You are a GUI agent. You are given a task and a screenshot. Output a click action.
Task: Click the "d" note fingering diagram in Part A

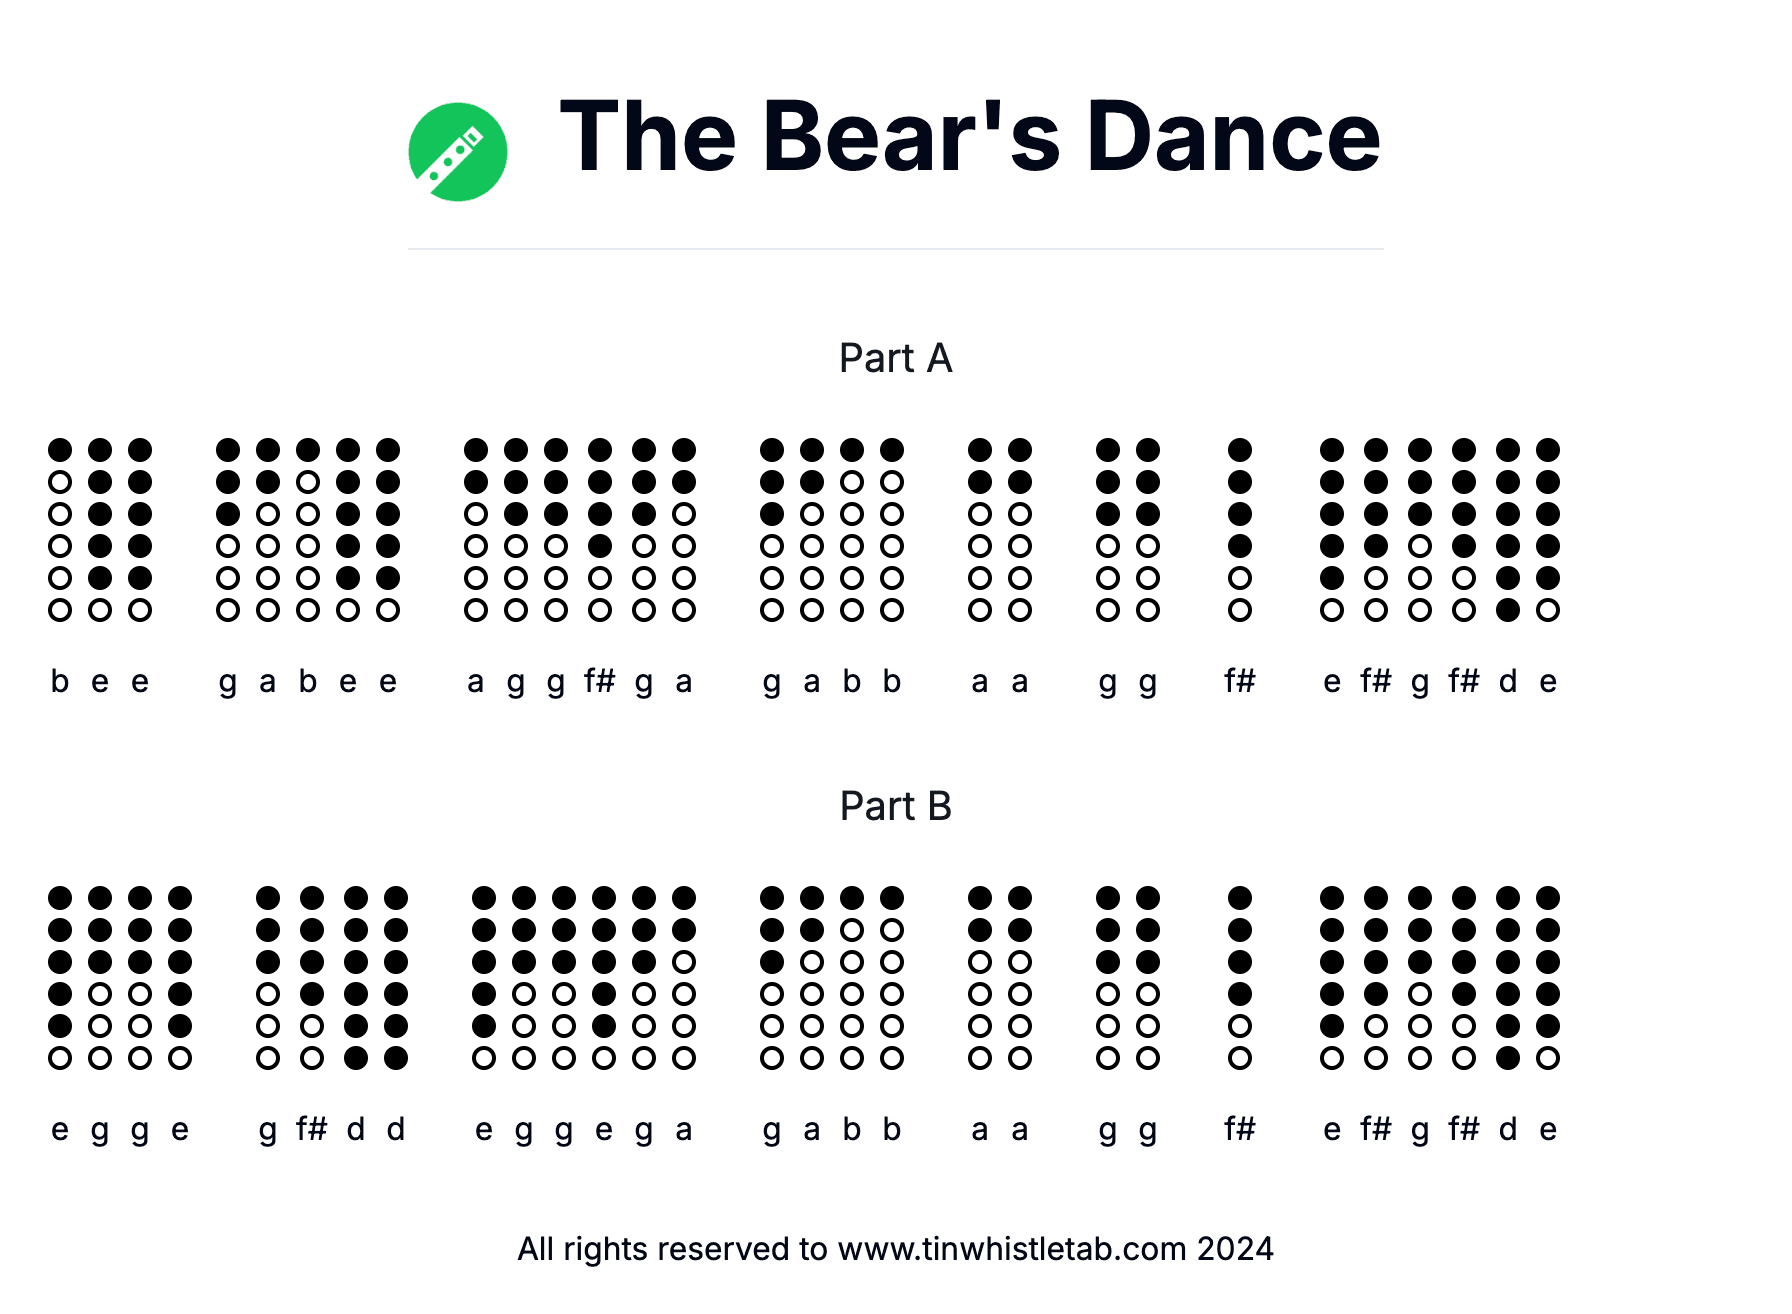1508,530
